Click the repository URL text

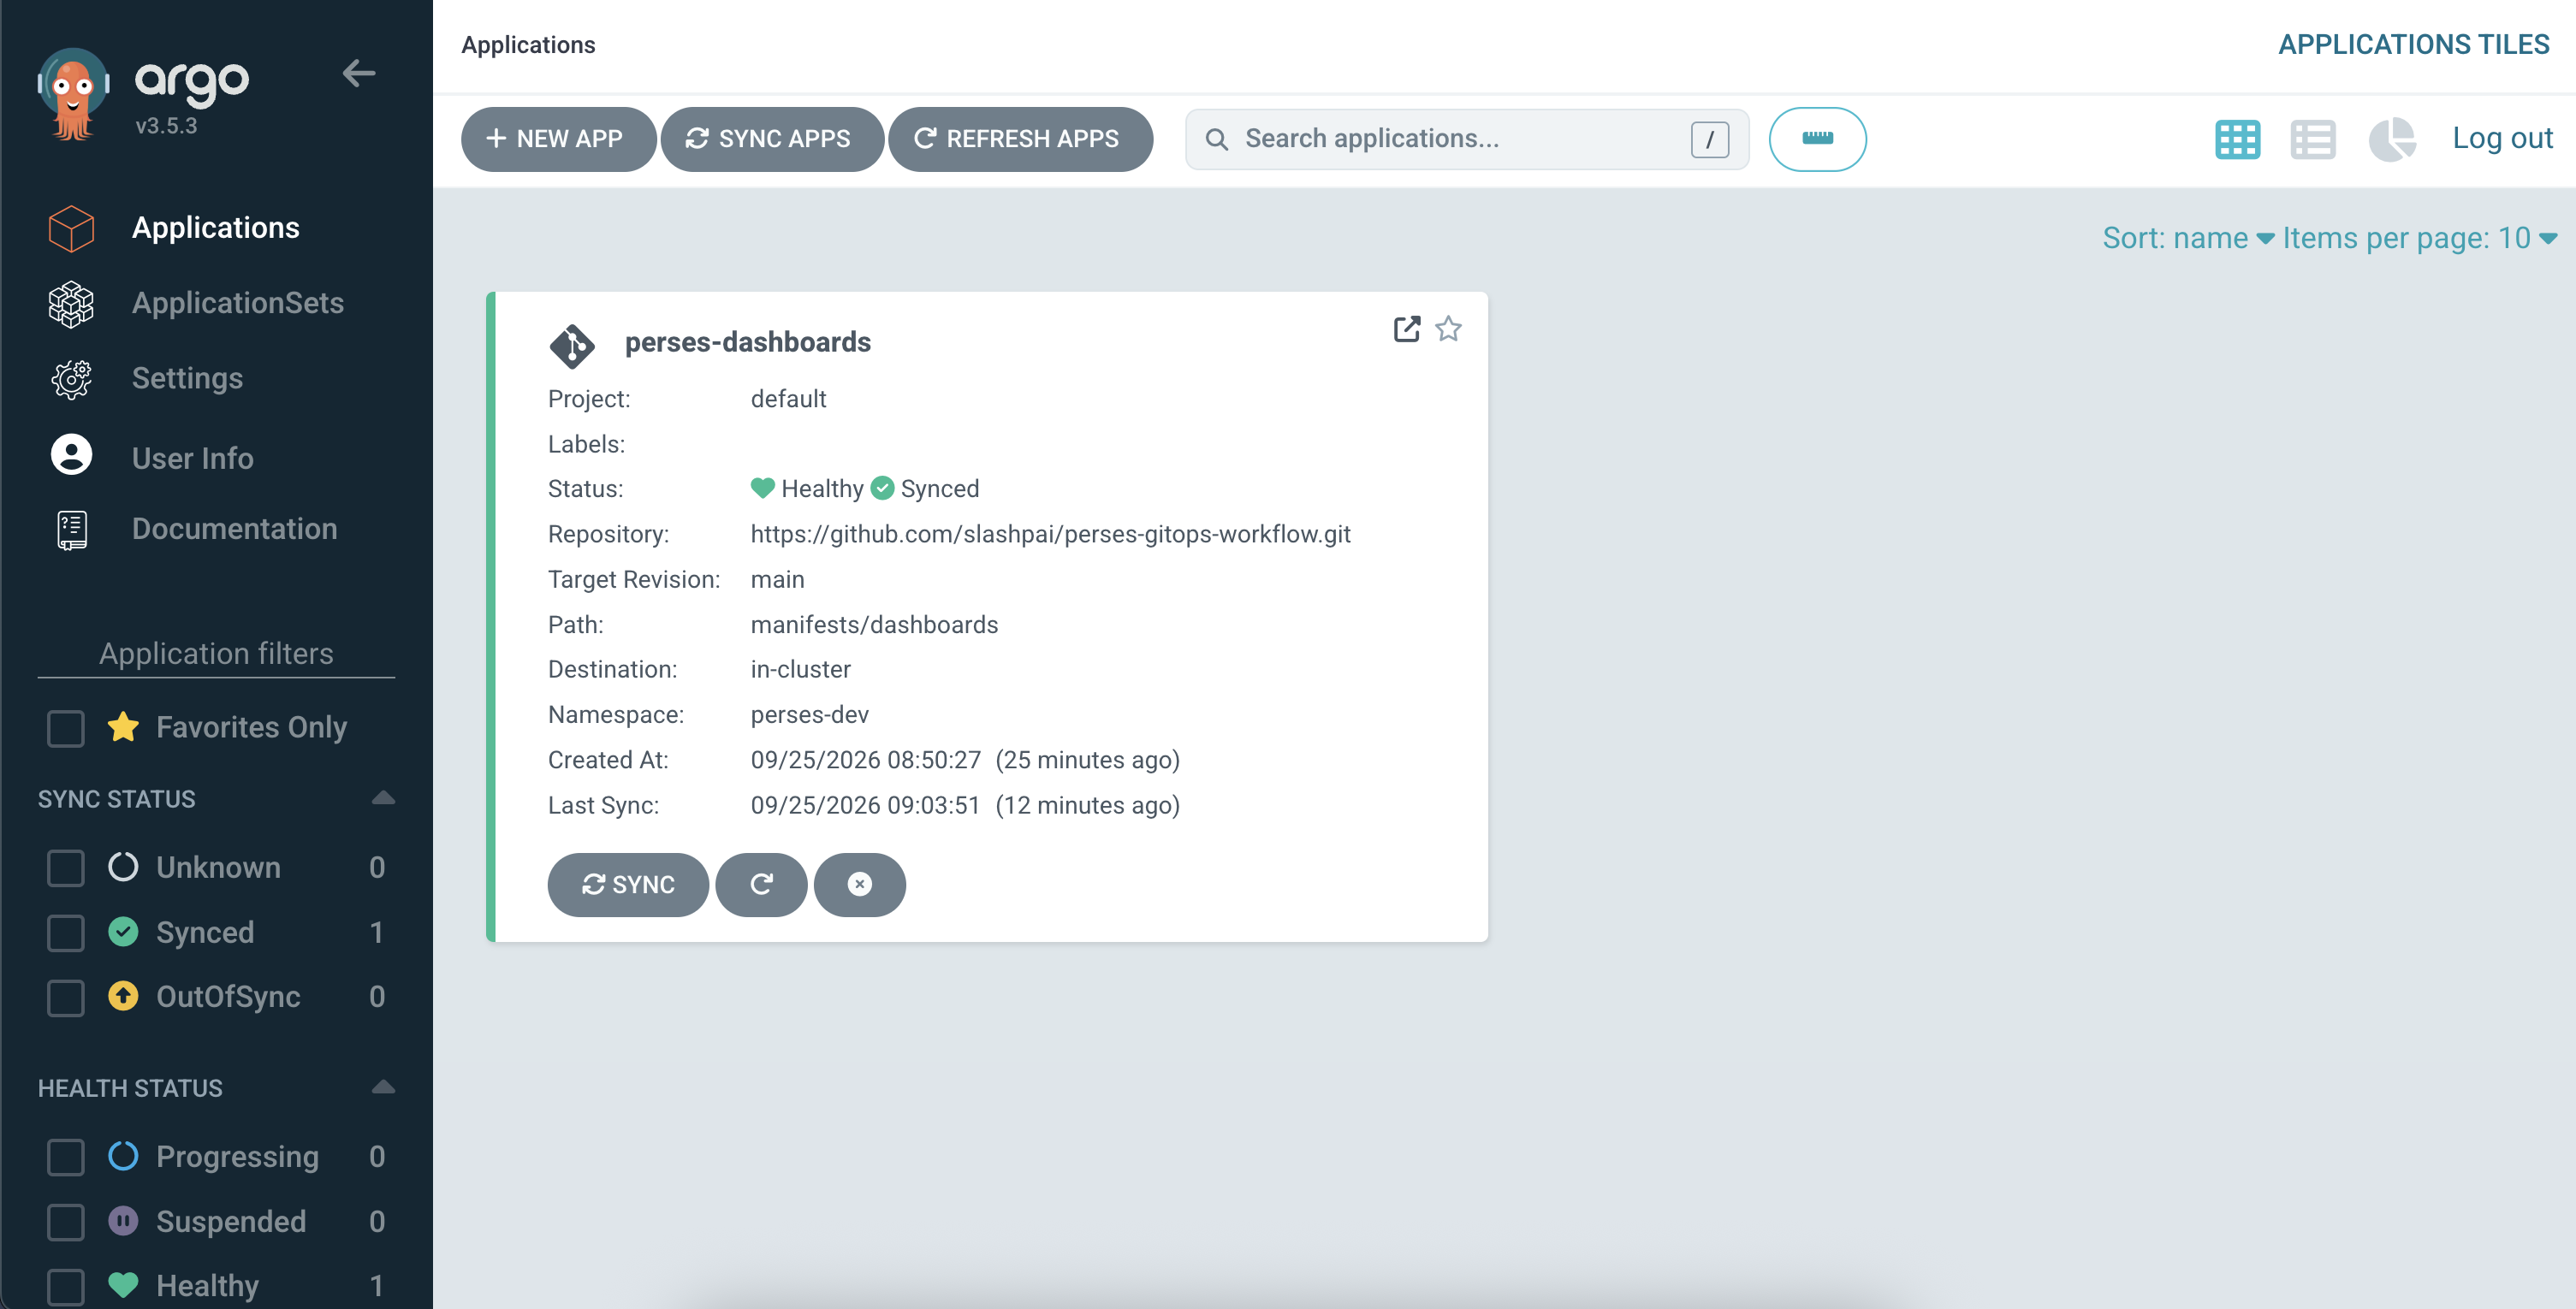point(1050,534)
